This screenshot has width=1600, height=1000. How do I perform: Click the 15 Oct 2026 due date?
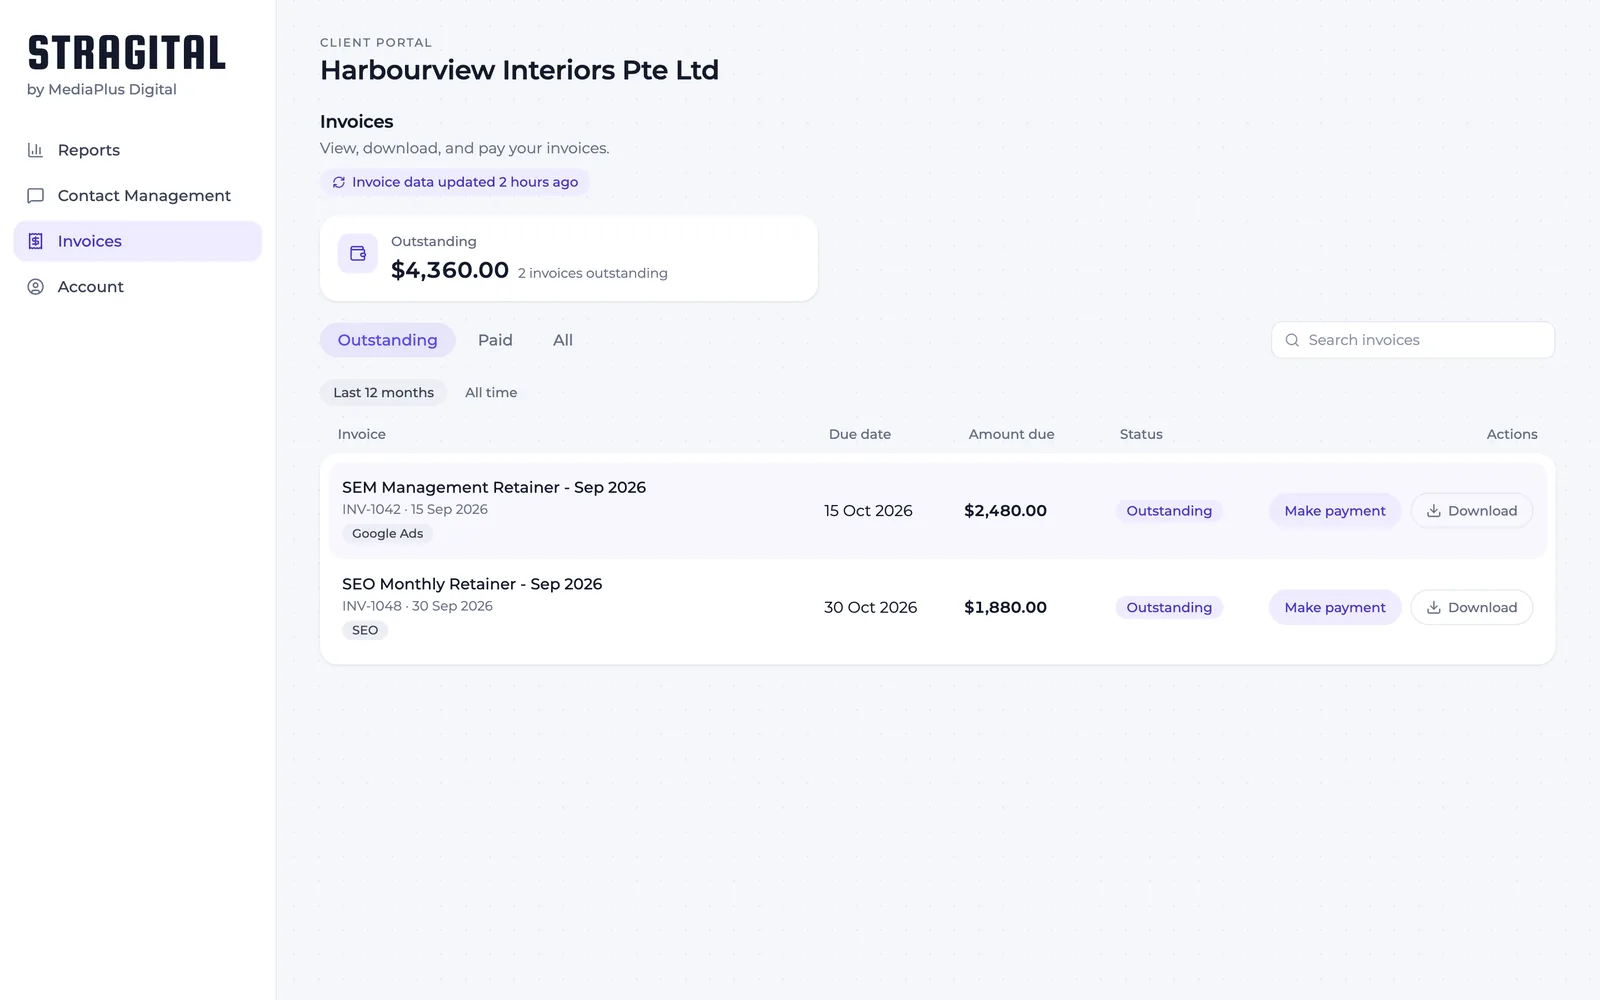[x=868, y=511]
